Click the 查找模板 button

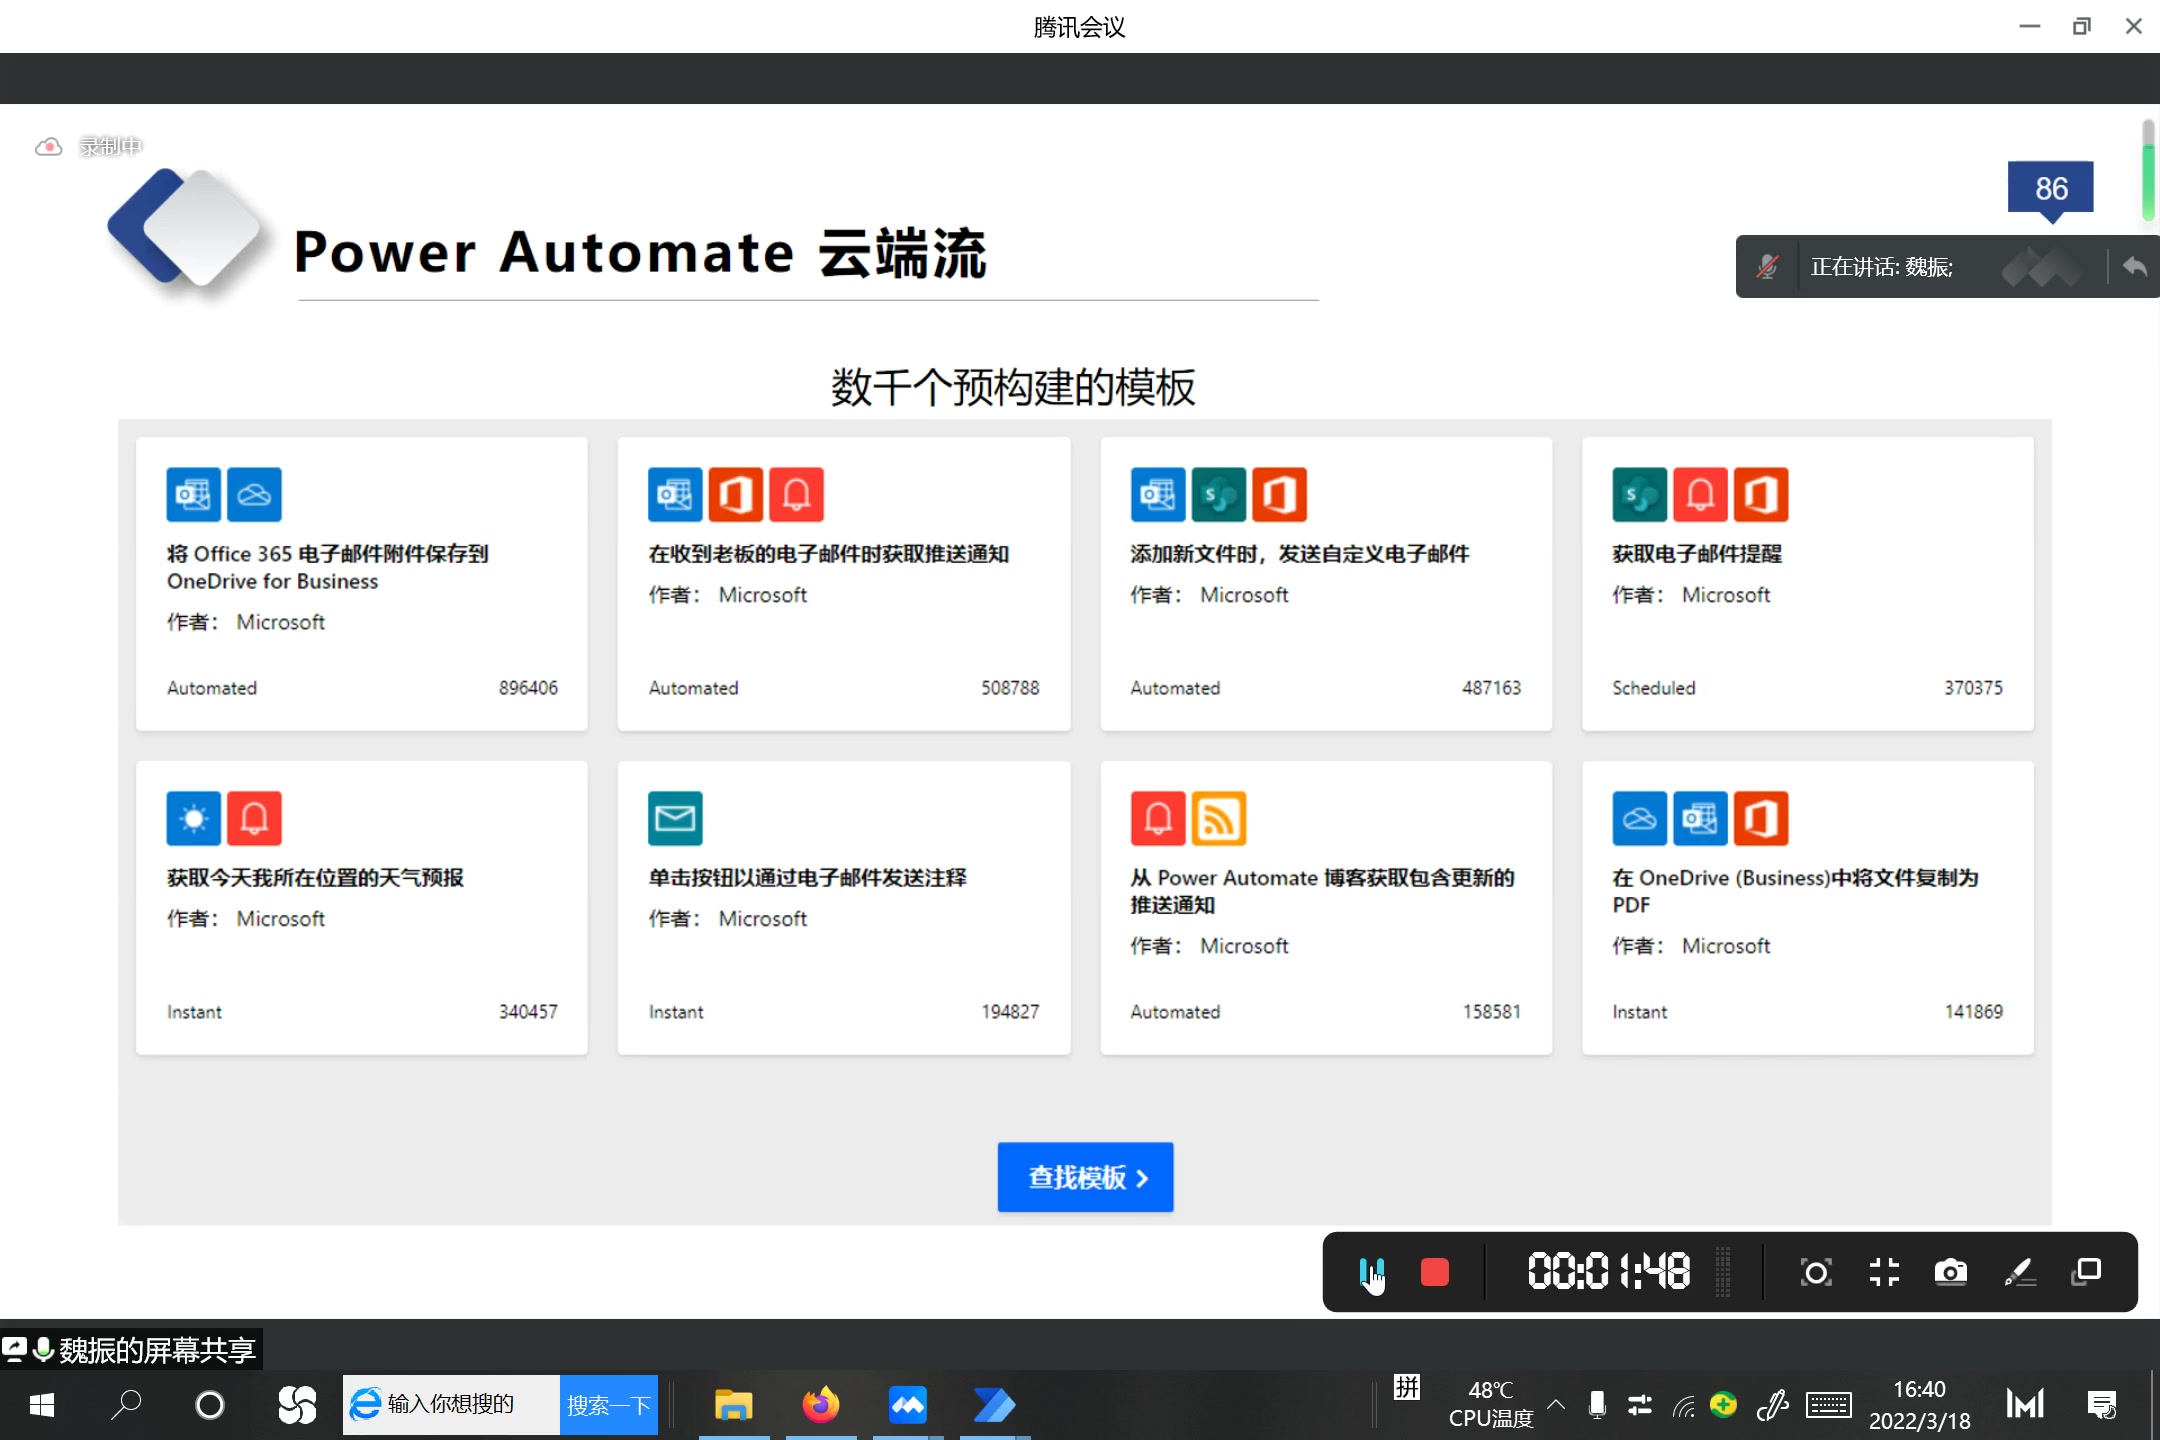(x=1085, y=1177)
